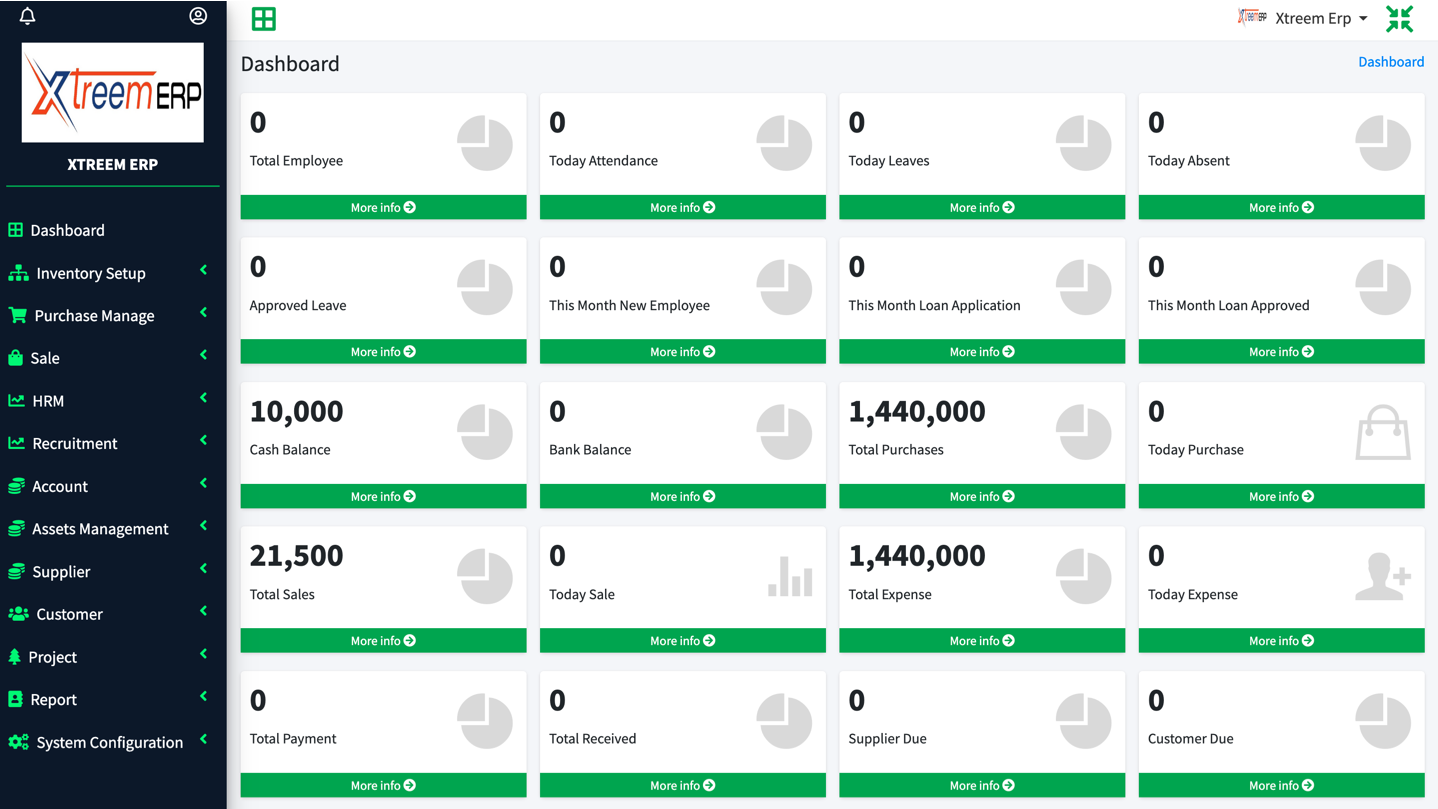
Task: Select the Report sidebar item
Action: (x=53, y=700)
